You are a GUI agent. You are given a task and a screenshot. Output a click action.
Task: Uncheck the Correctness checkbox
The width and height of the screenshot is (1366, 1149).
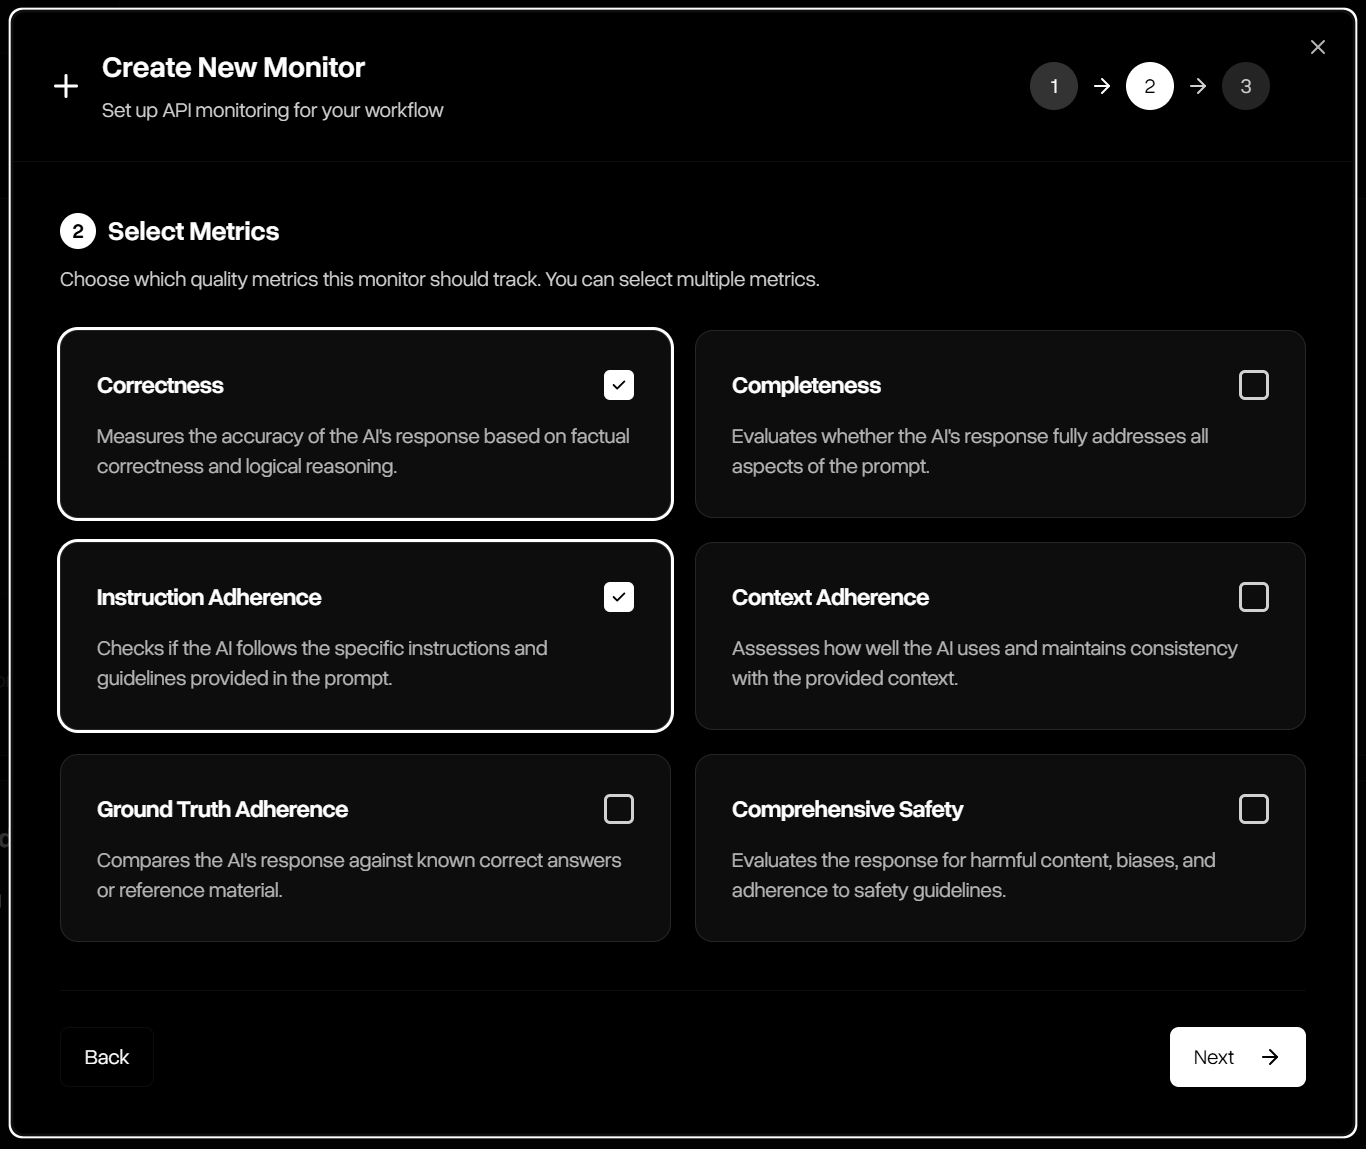click(x=619, y=385)
